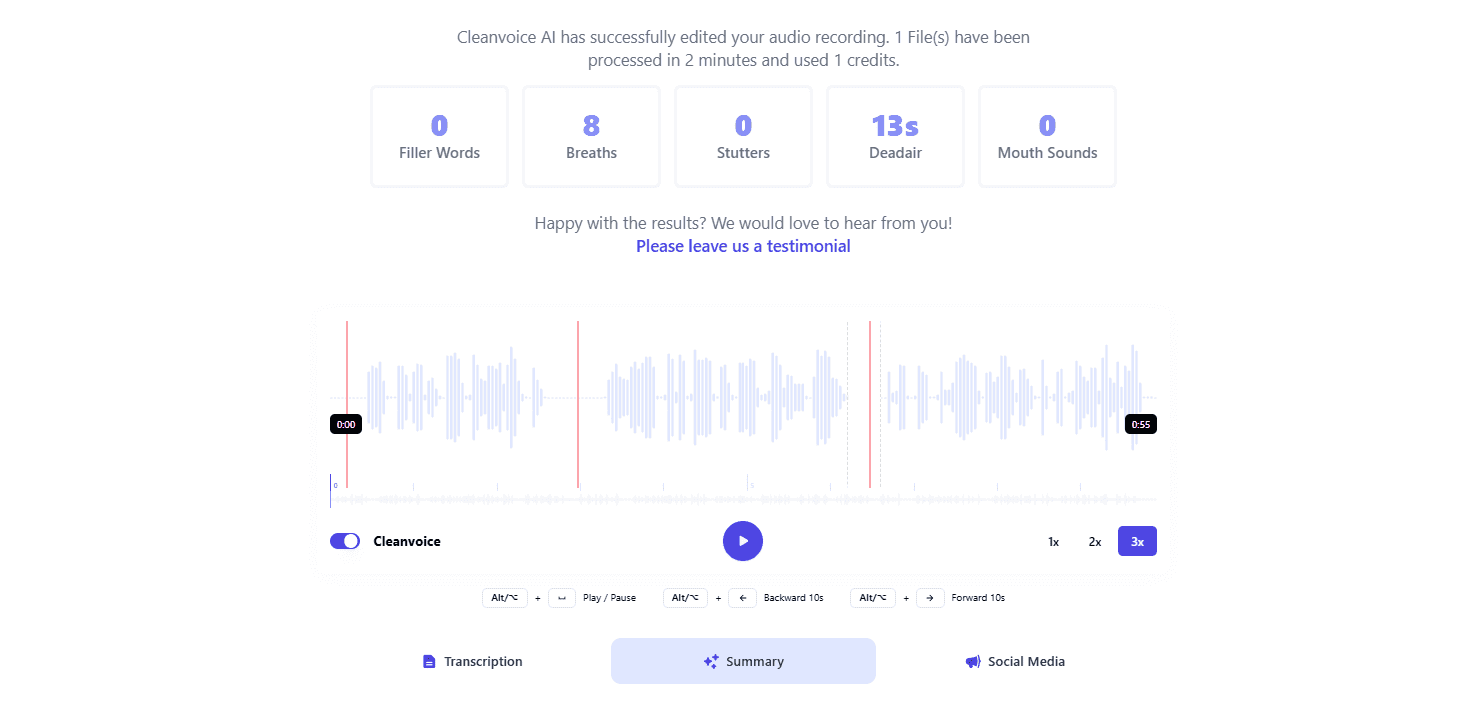Image resolution: width=1469 pixels, height=716 pixels.
Task: Open the Transcription tab
Action: coord(472,661)
